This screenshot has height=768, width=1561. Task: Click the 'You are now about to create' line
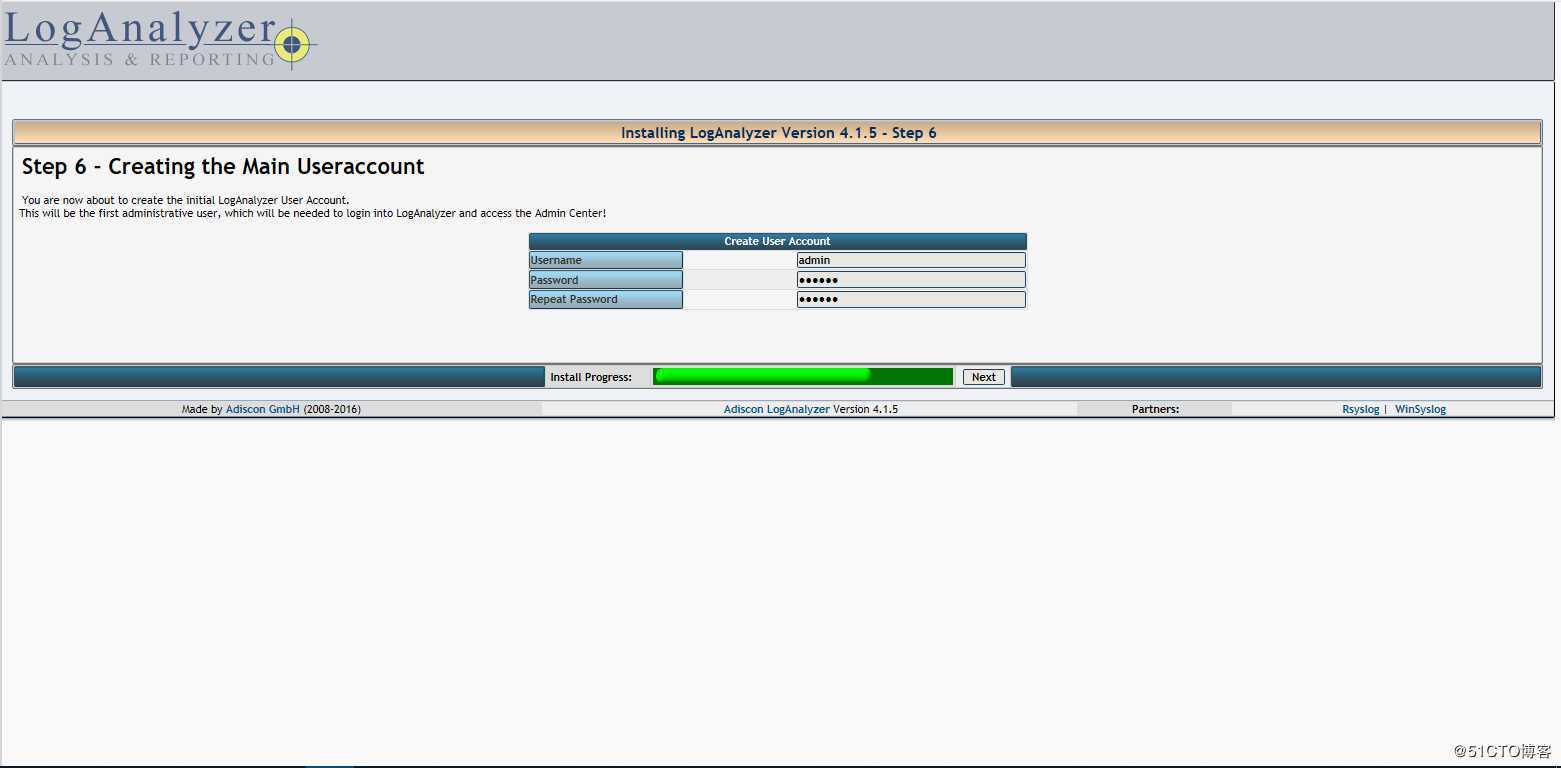(x=186, y=200)
